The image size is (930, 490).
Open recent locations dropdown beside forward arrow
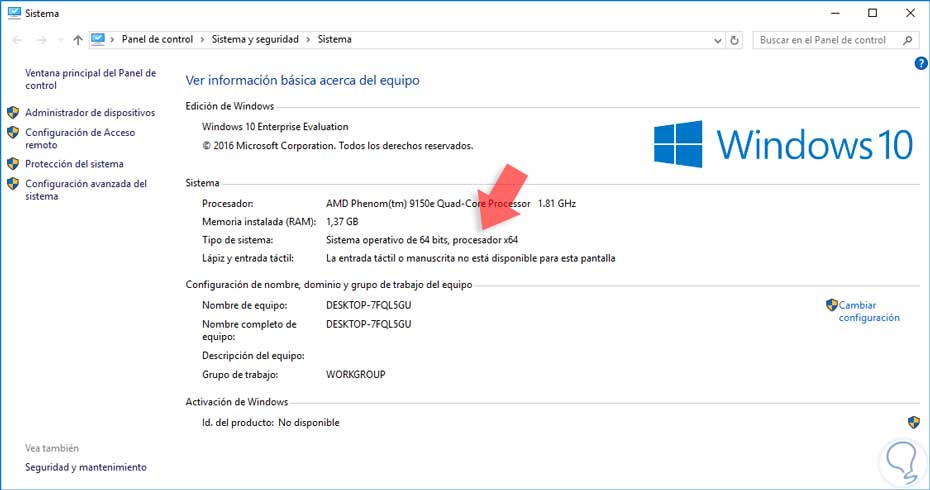[60, 40]
